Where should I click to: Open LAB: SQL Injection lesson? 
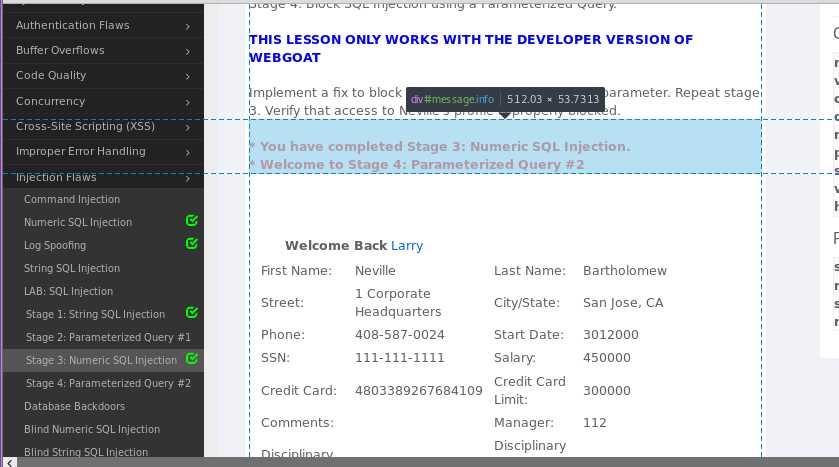68,291
